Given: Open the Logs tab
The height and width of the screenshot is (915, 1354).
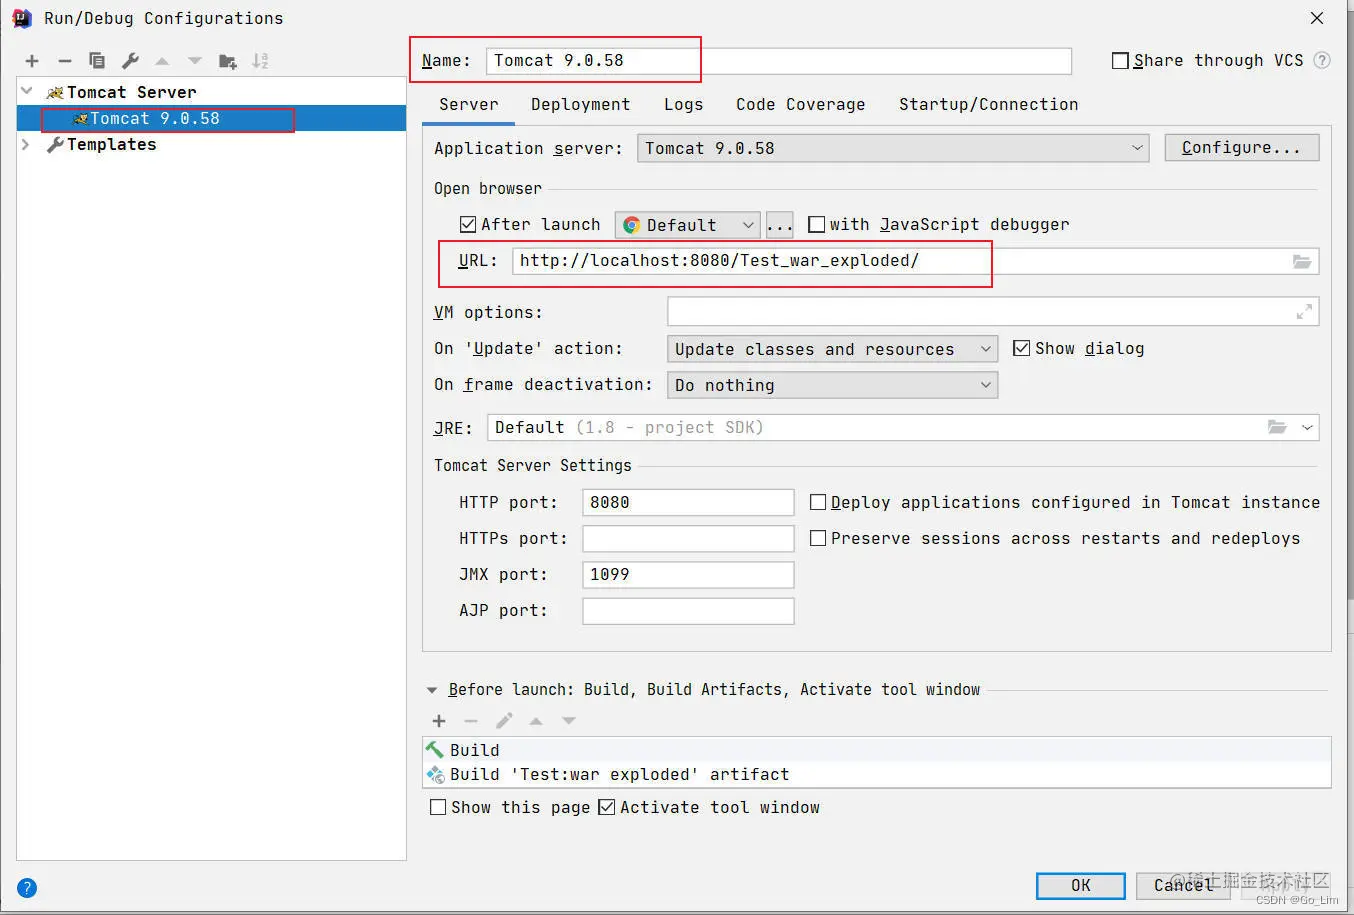Looking at the screenshot, I should [x=683, y=105].
